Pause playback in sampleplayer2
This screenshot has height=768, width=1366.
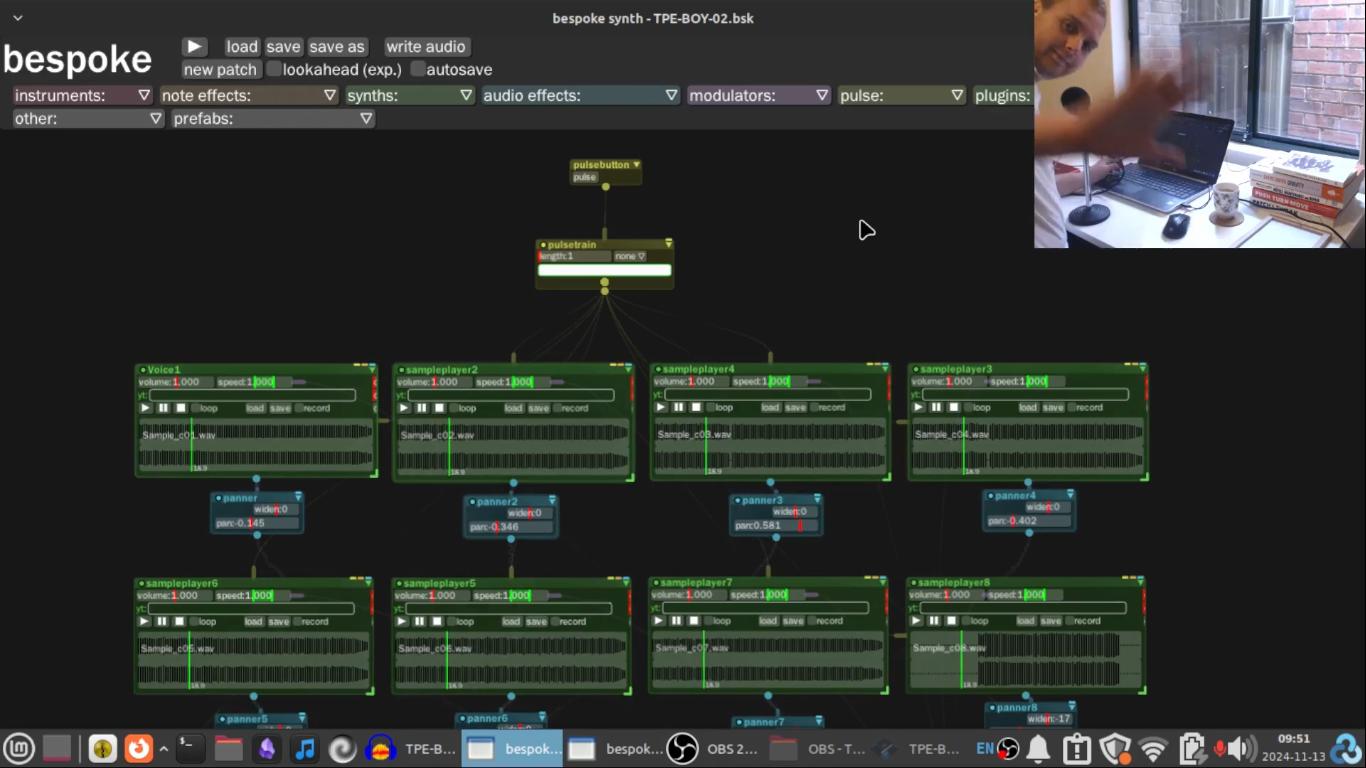420,407
